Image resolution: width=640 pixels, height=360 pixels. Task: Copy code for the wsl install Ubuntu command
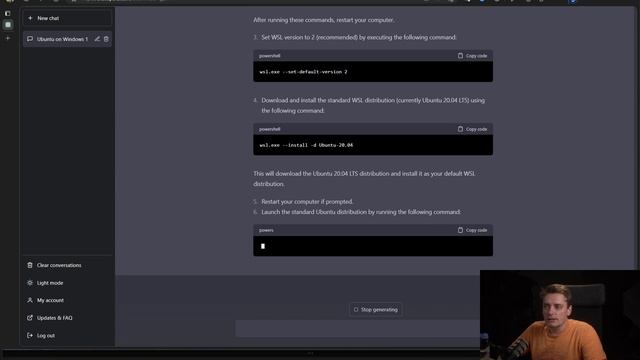(472, 129)
